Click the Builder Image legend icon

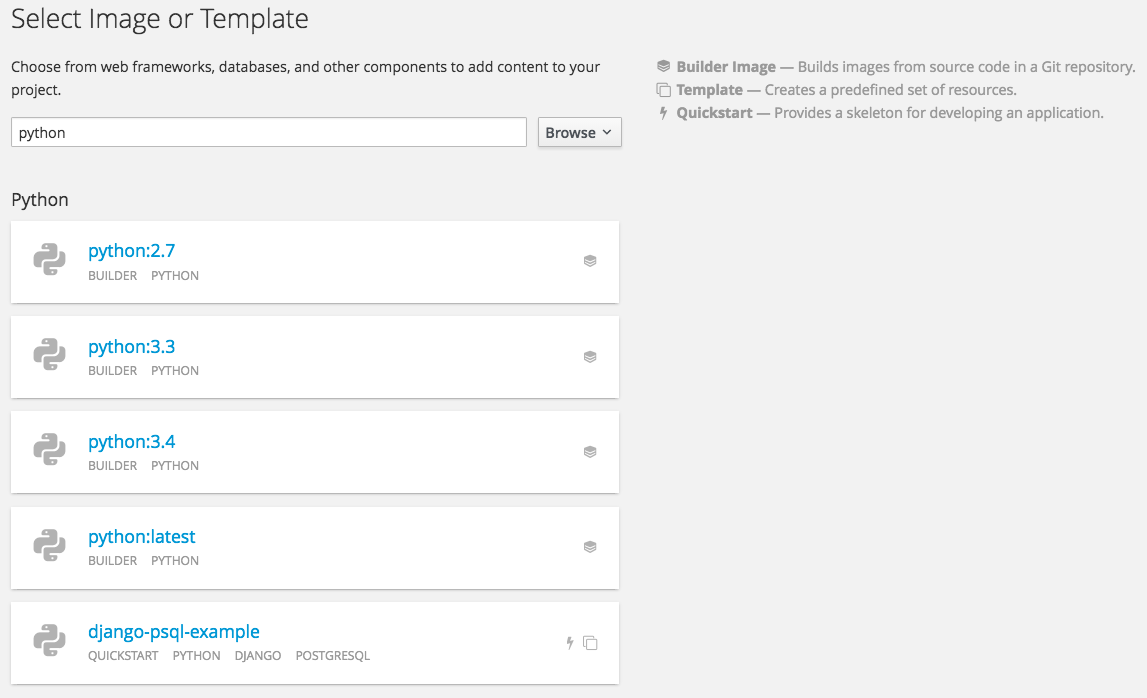click(663, 67)
